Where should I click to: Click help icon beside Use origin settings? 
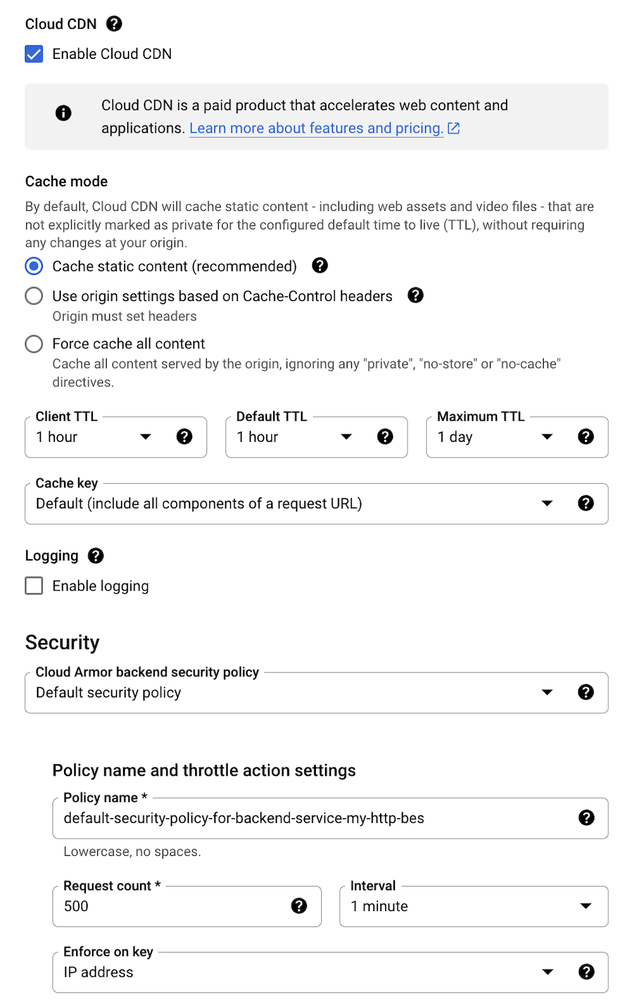coord(416,295)
